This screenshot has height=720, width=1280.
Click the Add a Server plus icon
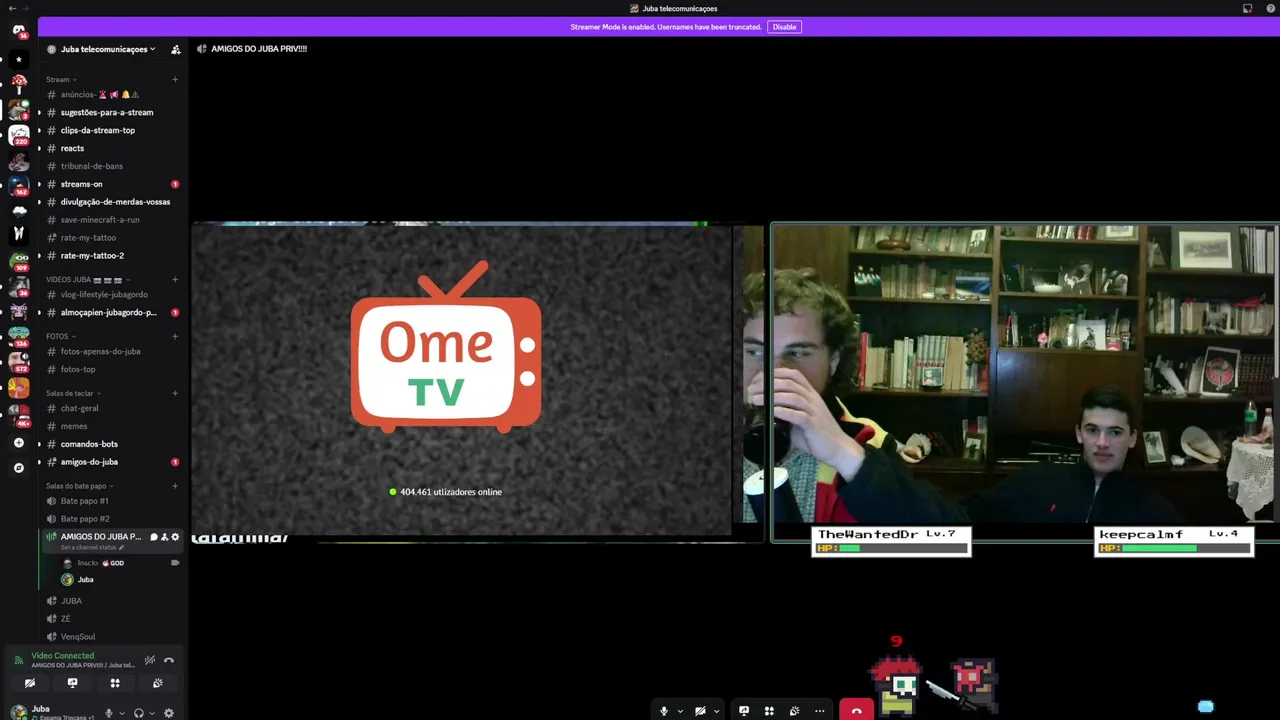[x=19, y=443]
